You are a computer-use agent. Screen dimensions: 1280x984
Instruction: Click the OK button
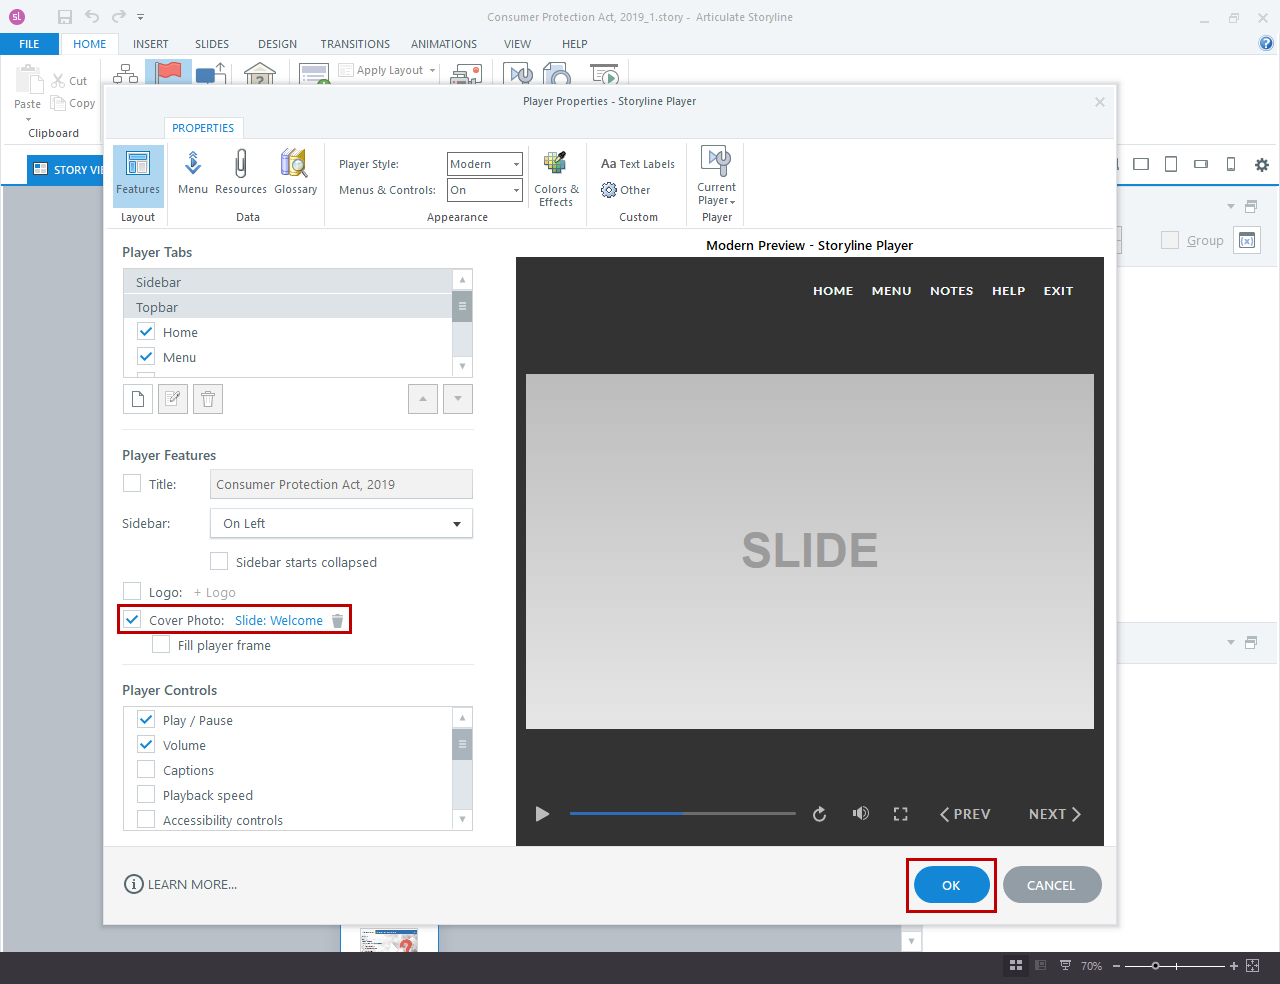951,885
